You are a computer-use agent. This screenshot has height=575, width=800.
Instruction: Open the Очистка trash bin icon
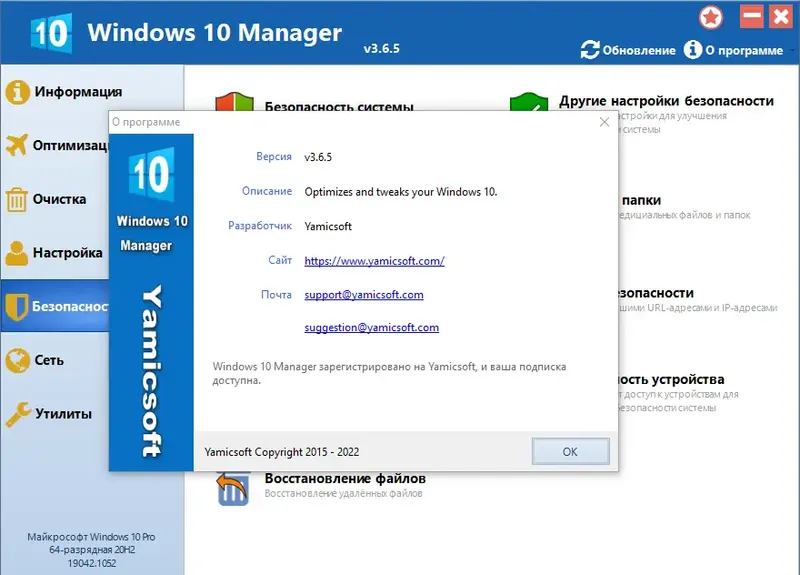point(16,199)
